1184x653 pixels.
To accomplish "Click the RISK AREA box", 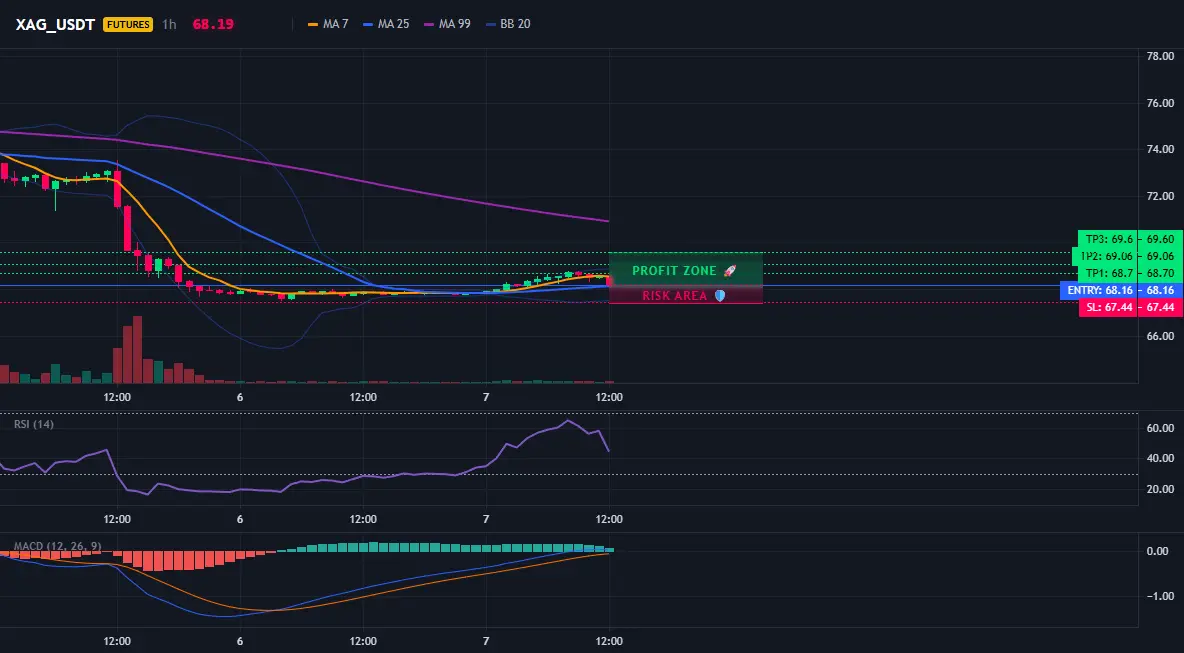I will coord(686,295).
